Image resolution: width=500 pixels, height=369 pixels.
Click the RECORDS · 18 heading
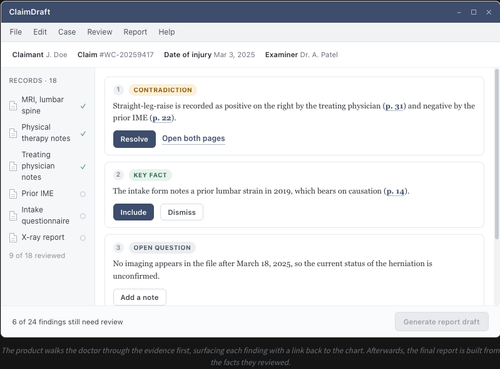[33, 81]
